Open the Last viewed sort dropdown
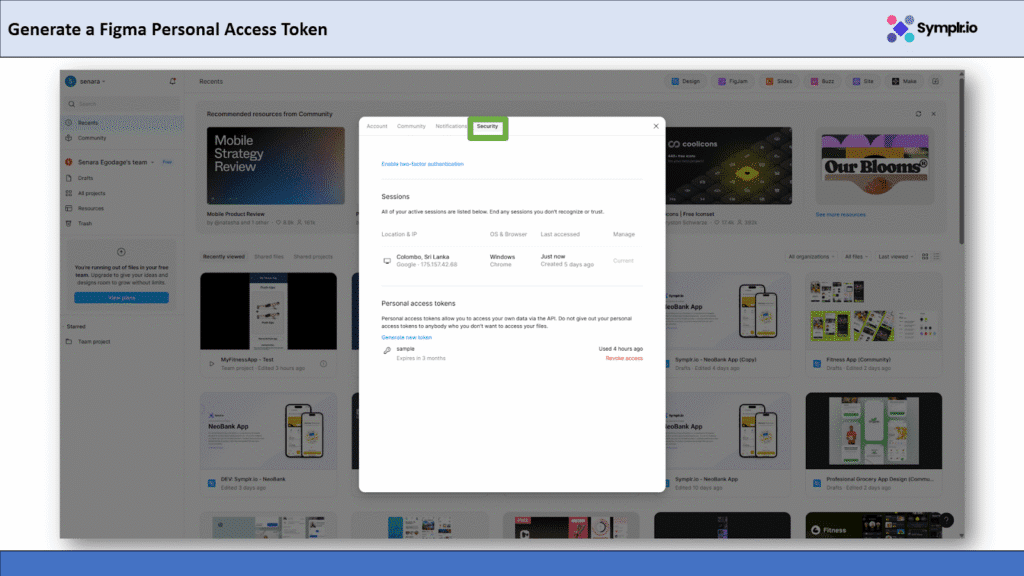1024x576 pixels. point(895,257)
